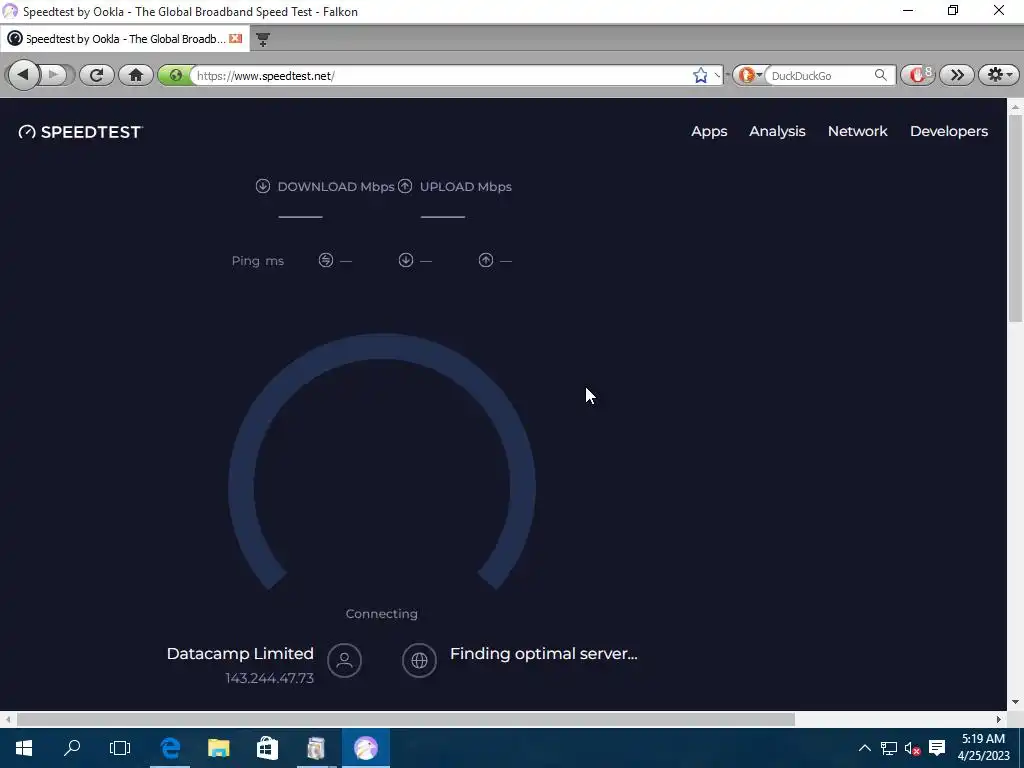Click the download latency icon in Ping row
Image resolution: width=1024 pixels, height=768 pixels.
tap(406, 260)
